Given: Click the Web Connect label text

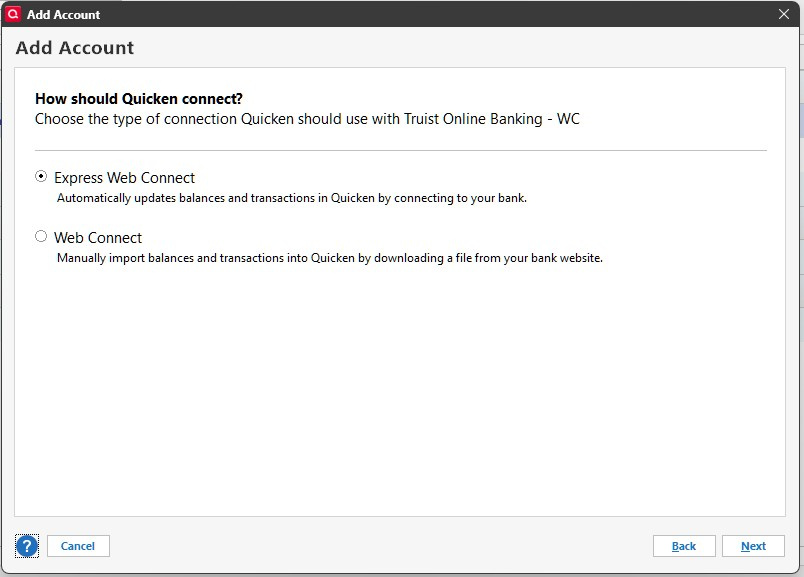Looking at the screenshot, I should [98, 238].
